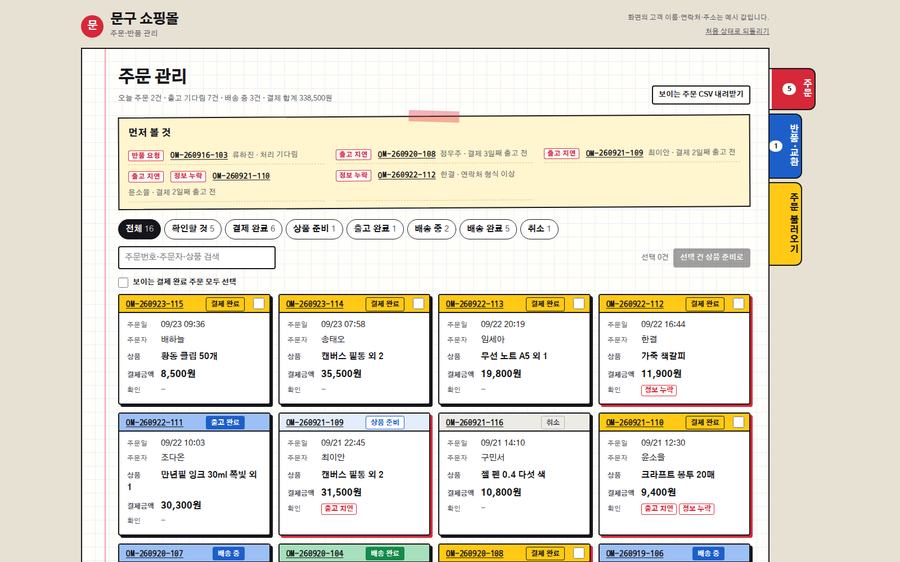Image resolution: width=900 pixels, height=562 pixels.
Task: Open card header link OM-260921-109
Action: point(315,423)
